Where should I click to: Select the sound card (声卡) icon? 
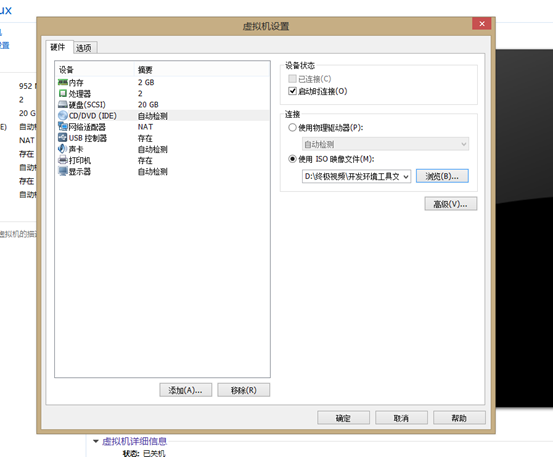click(63, 149)
